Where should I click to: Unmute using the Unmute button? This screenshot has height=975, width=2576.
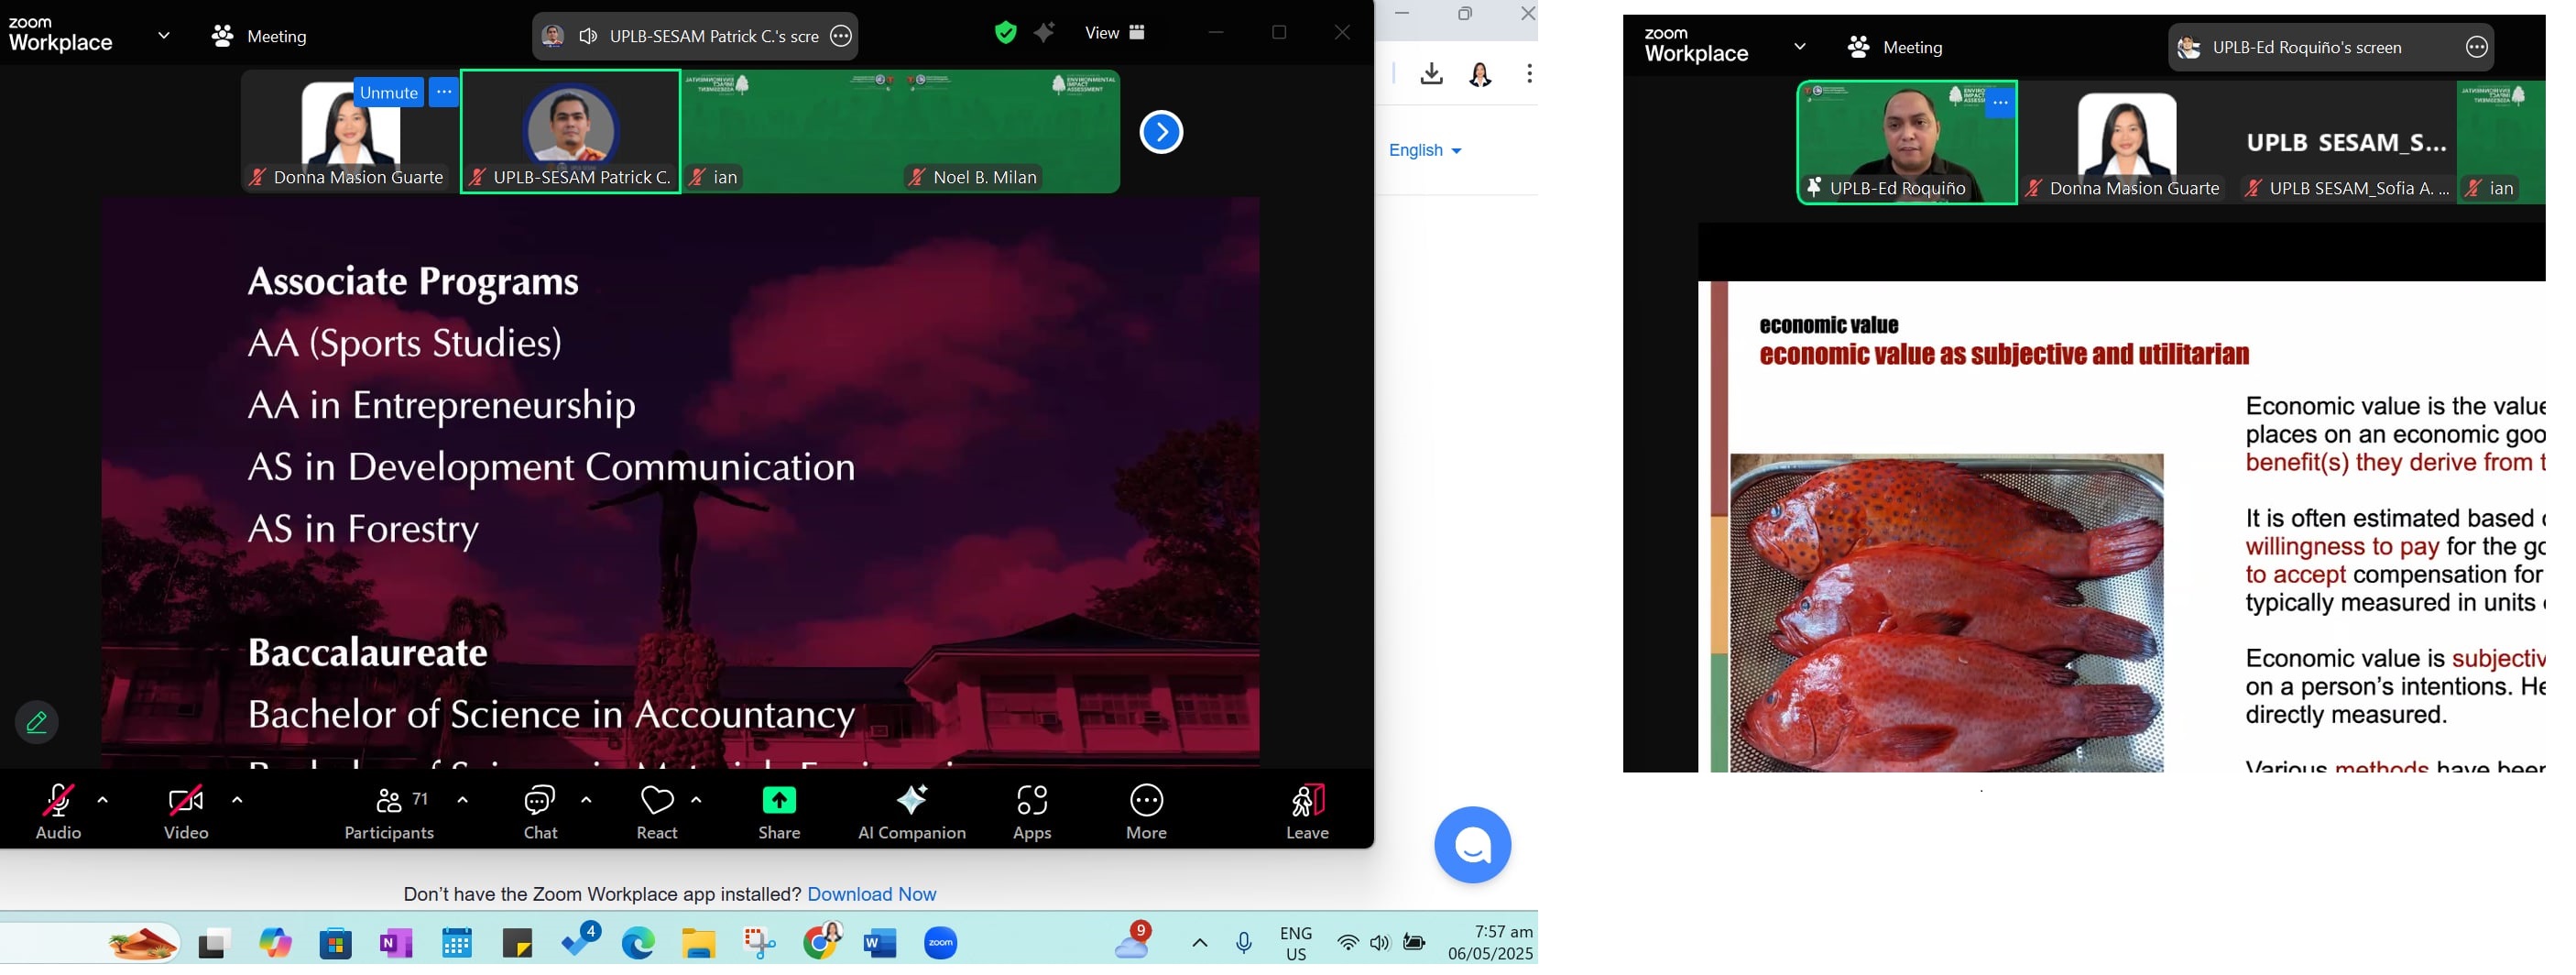(388, 93)
